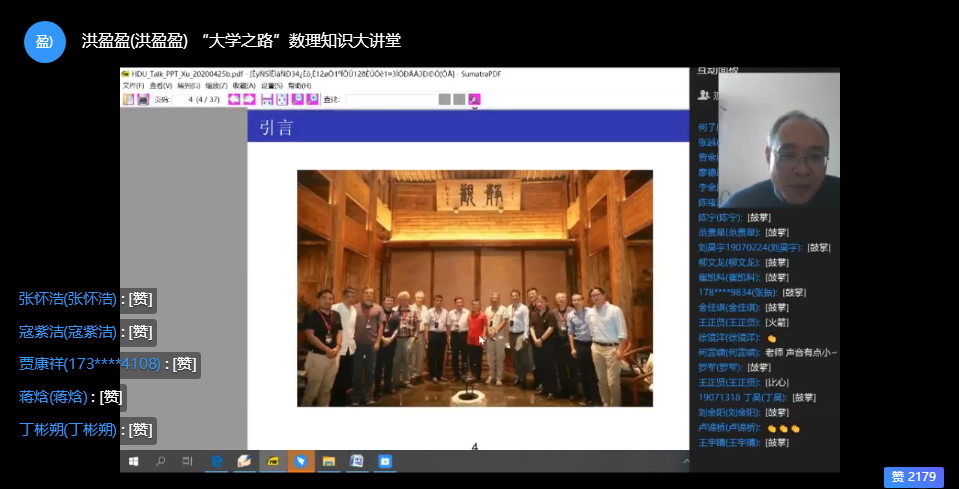Click the blue 赞 2179 like button
Screen dimensions: 959x489
913,477
